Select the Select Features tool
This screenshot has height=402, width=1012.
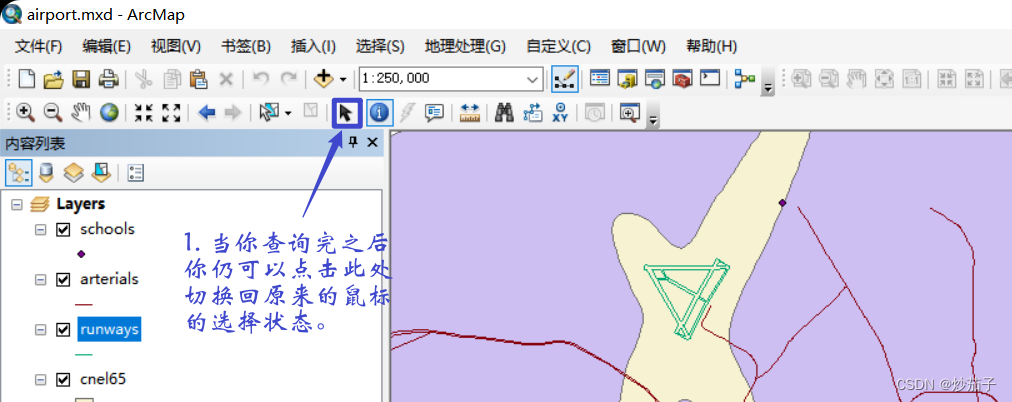pos(268,113)
